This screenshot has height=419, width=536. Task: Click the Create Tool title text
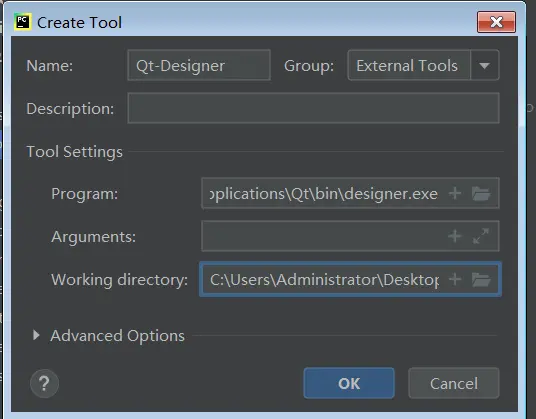[79, 23]
